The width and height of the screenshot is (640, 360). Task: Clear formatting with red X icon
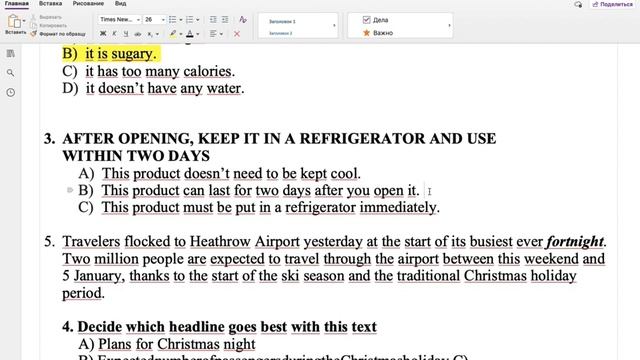(x=237, y=34)
